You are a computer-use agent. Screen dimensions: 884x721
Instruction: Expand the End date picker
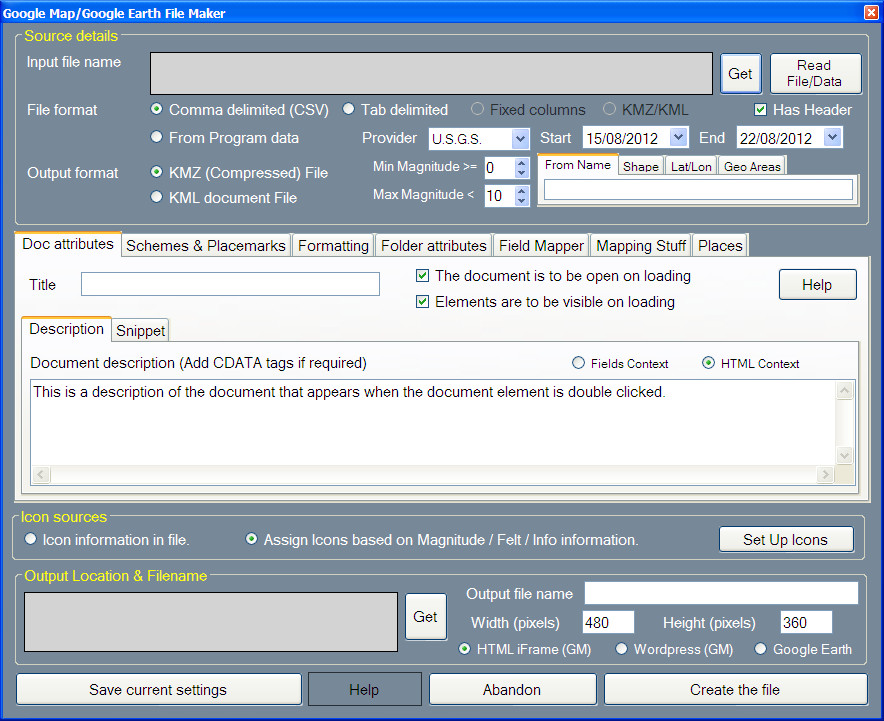coord(832,137)
